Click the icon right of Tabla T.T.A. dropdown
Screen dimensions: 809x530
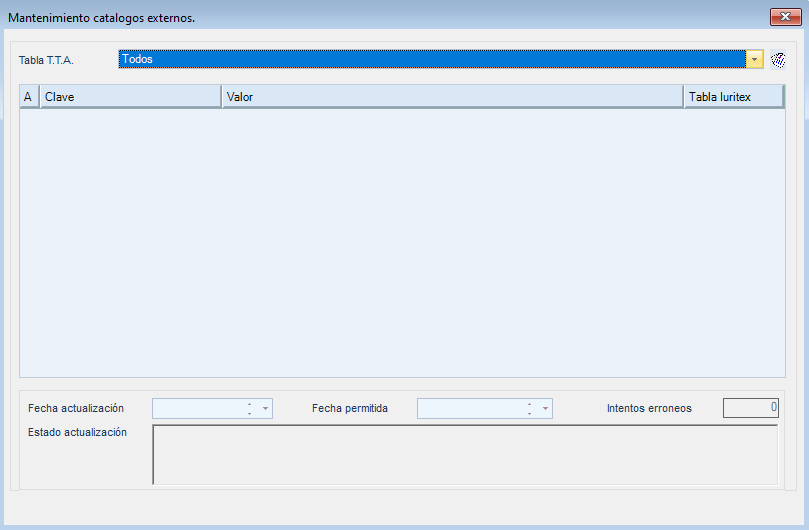[x=778, y=60]
